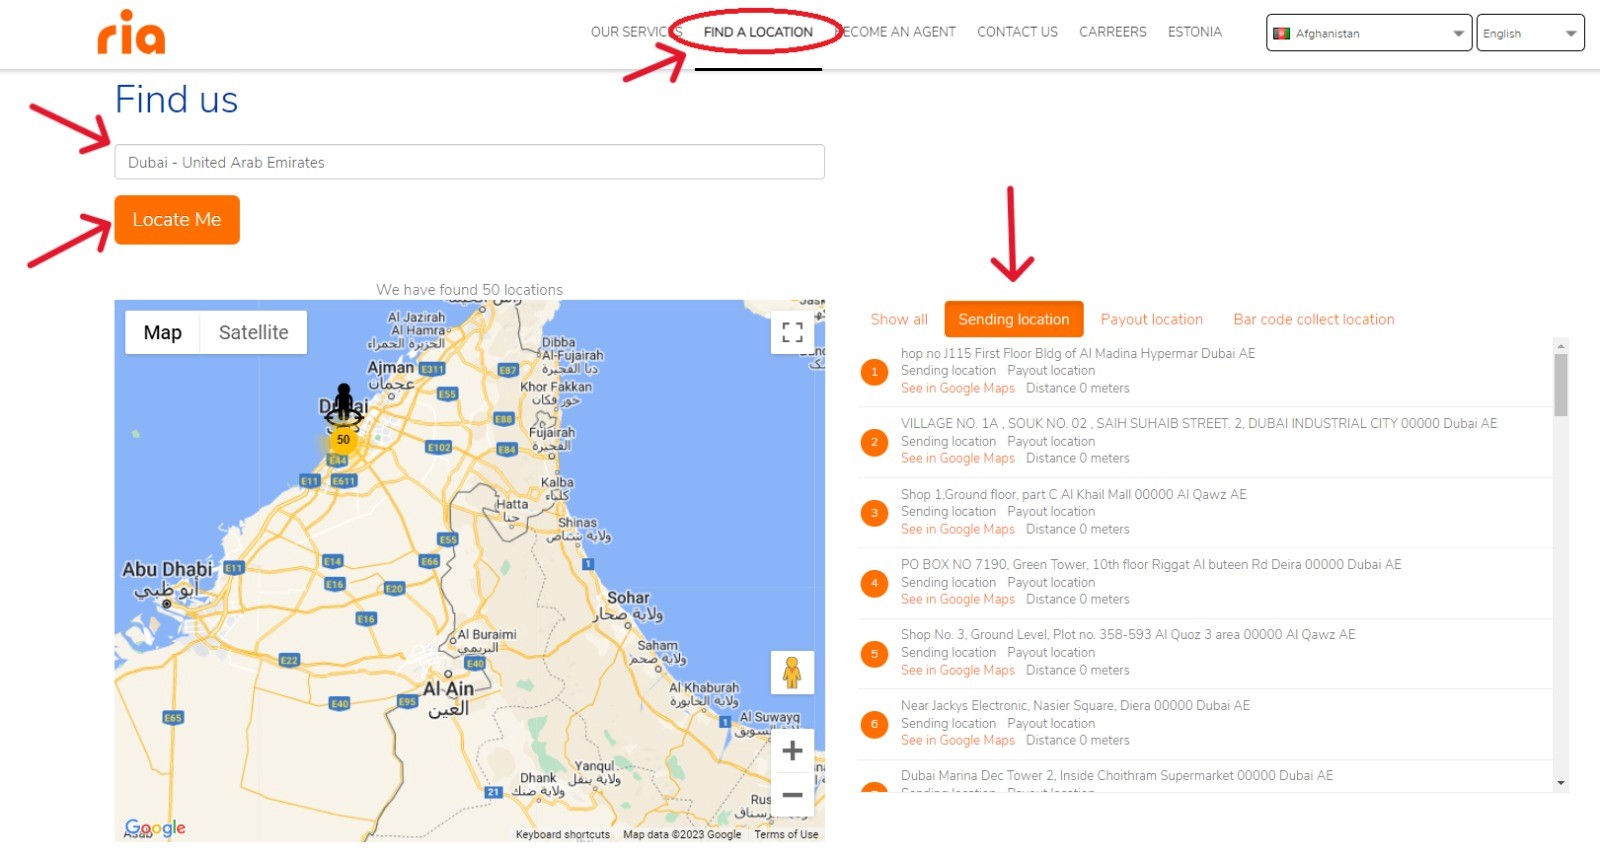Open the Afghanistan country dropdown
1600x857 pixels.
tap(1368, 33)
